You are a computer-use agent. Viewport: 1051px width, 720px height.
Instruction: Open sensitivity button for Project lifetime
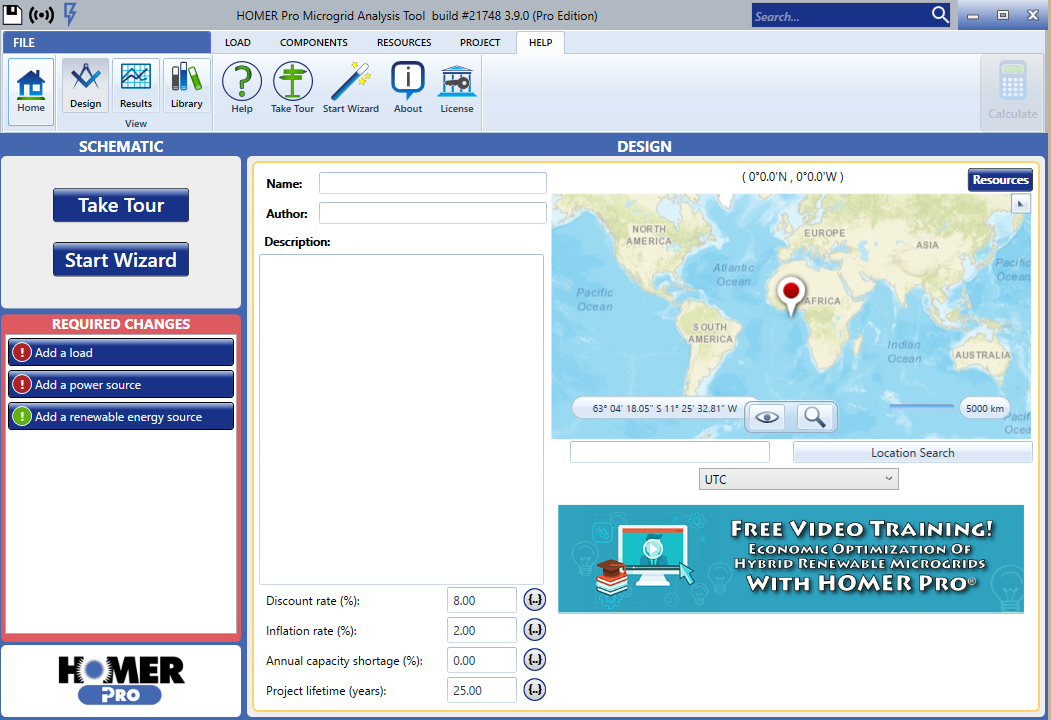click(x=534, y=689)
